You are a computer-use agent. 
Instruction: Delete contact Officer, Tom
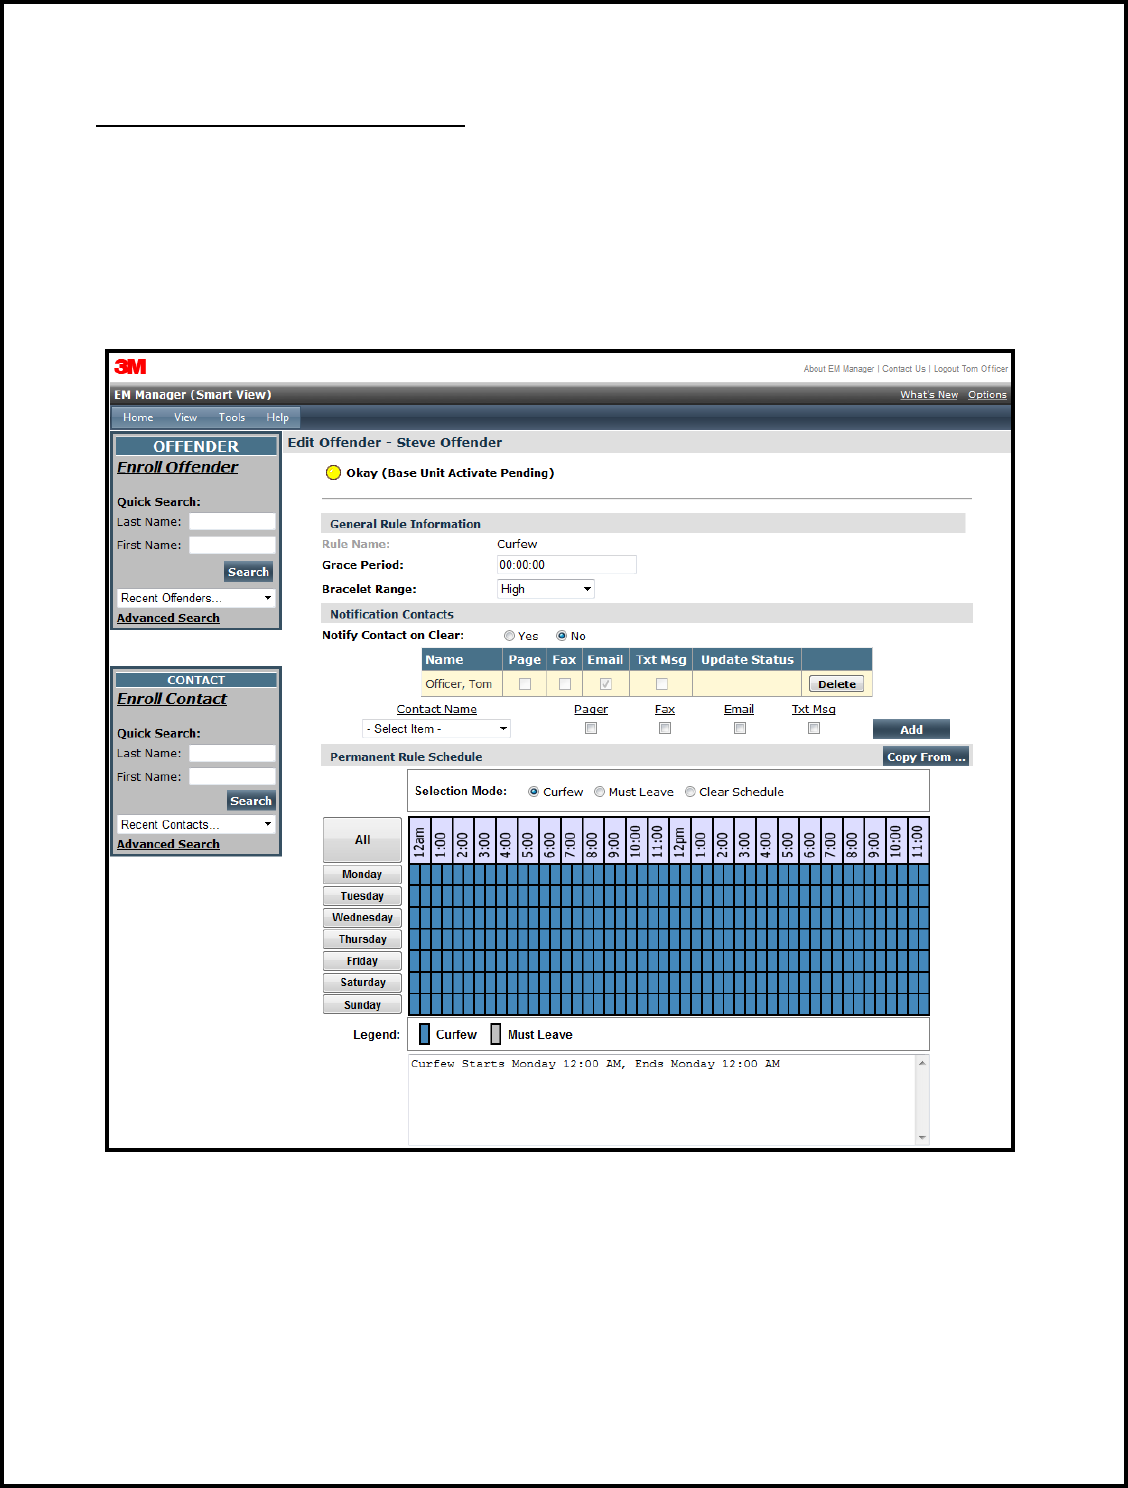coord(836,684)
